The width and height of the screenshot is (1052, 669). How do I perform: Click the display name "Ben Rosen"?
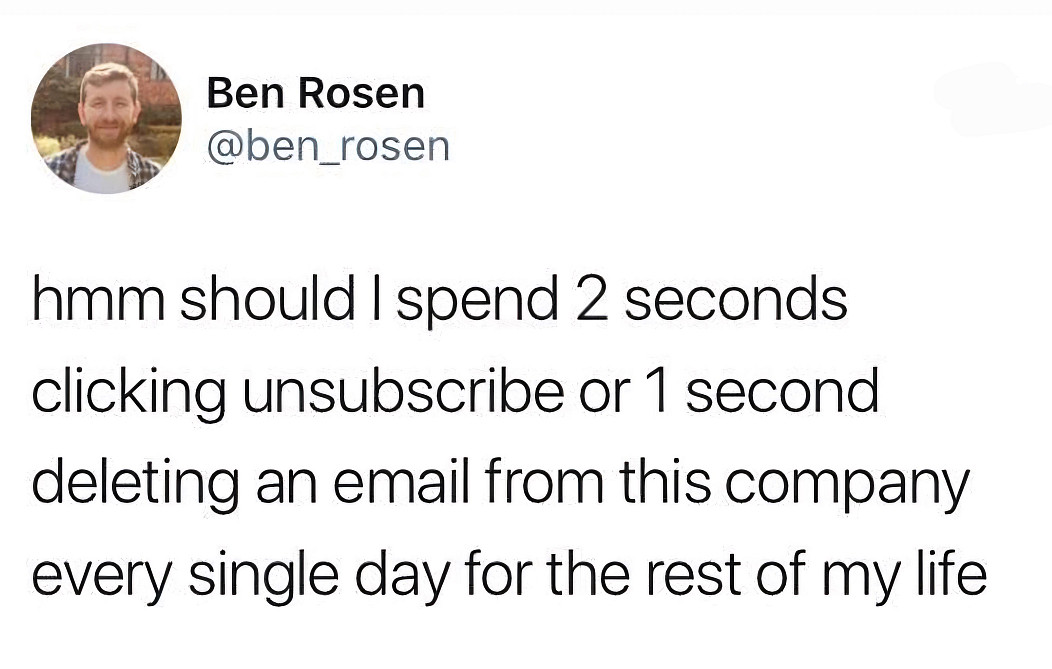click(x=315, y=94)
